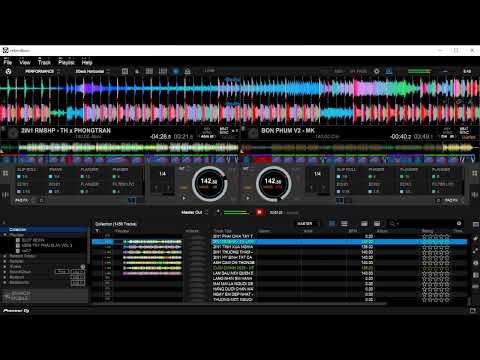Adjust the master volume knob near Master Out
The width and height of the screenshot is (480, 360).
point(218,212)
